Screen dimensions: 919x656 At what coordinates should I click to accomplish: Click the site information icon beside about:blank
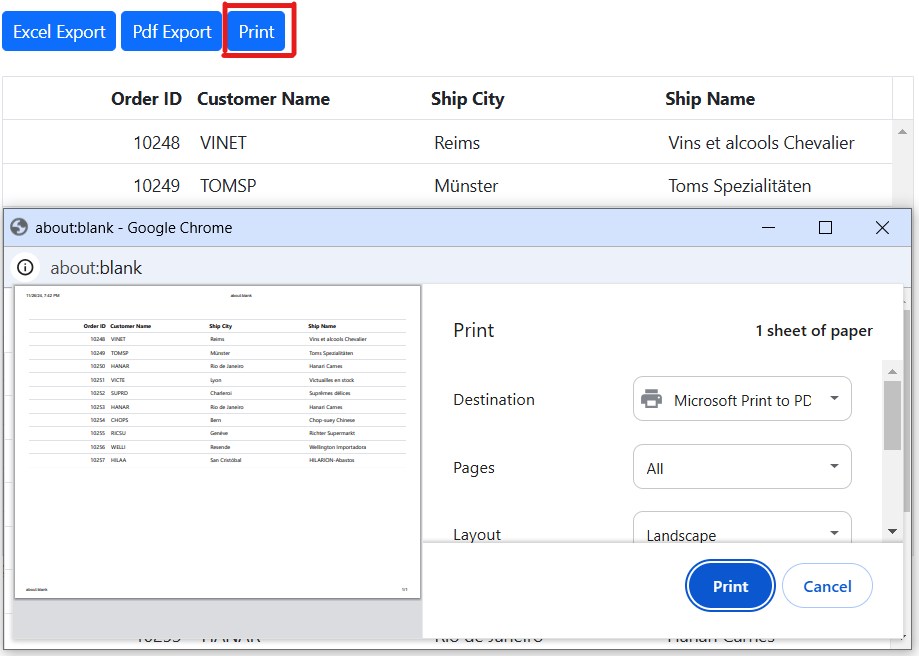pyautogui.click(x=26, y=268)
